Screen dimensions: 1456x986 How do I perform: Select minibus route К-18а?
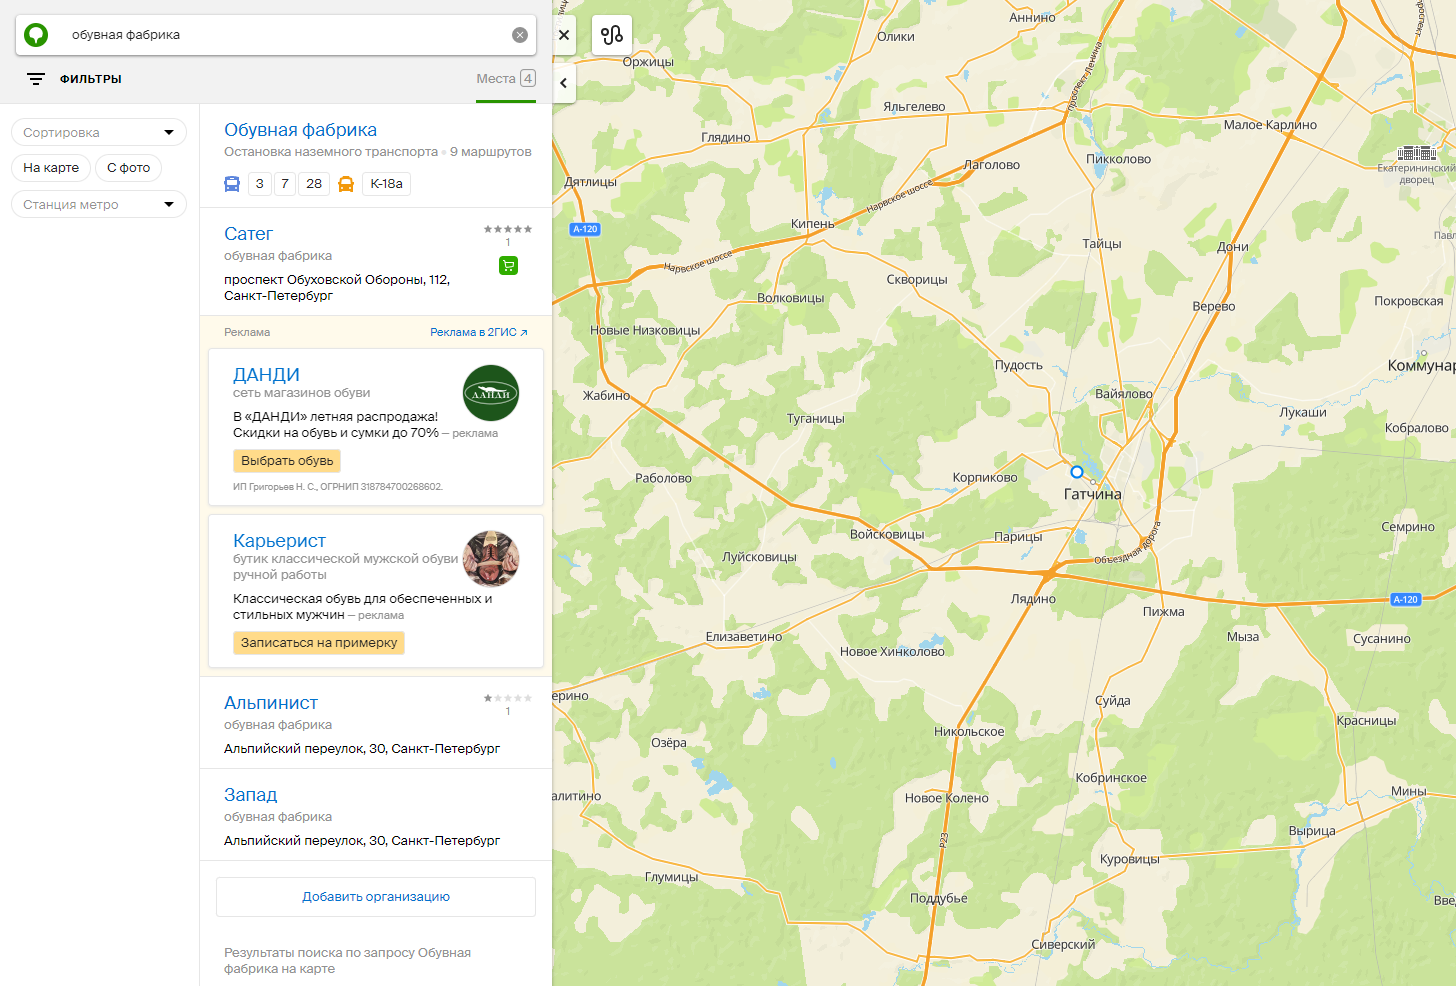pos(387,184)
